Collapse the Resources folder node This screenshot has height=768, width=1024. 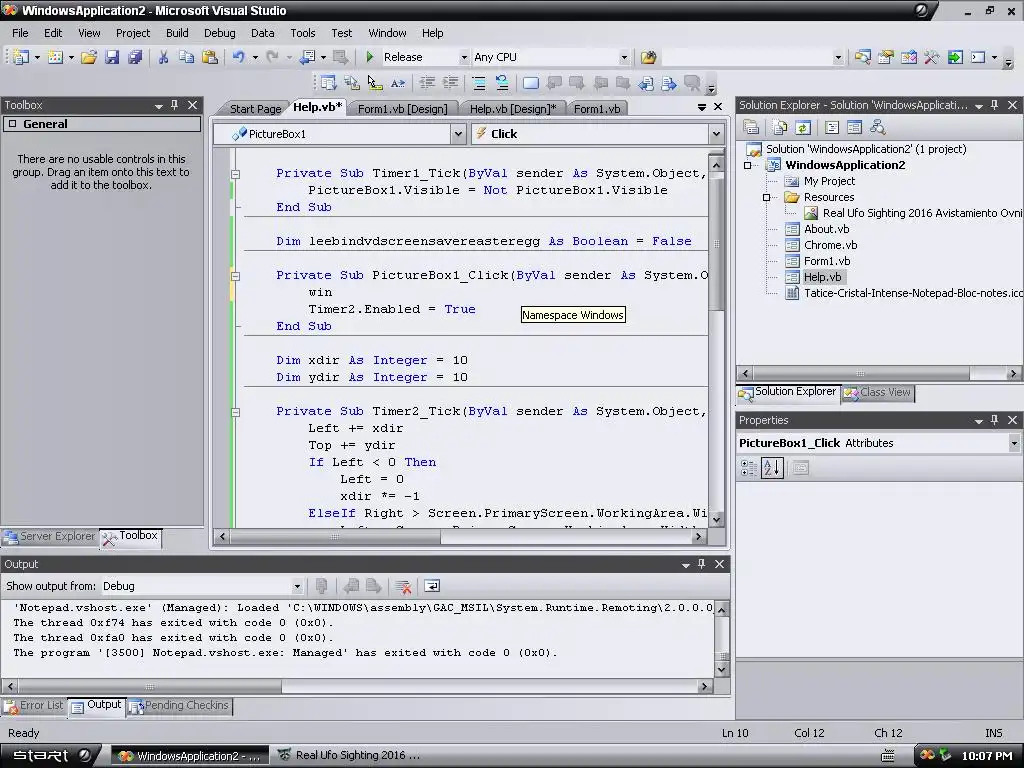[767, 197]
